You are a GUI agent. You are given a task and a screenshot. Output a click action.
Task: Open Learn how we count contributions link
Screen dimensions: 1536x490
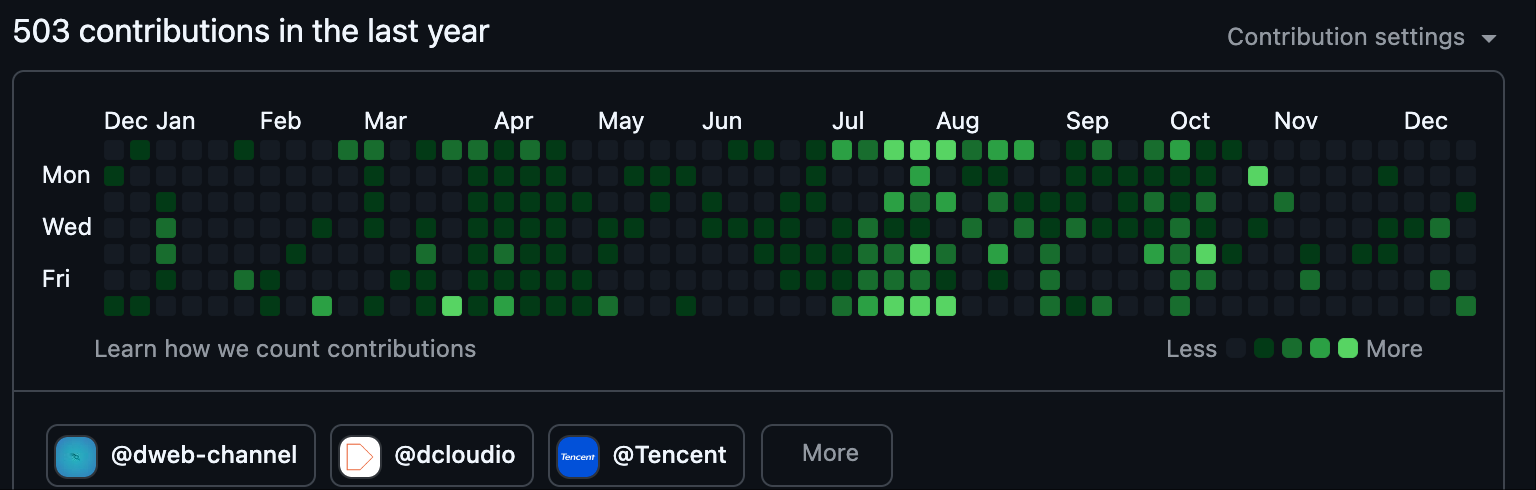[285, 349]
